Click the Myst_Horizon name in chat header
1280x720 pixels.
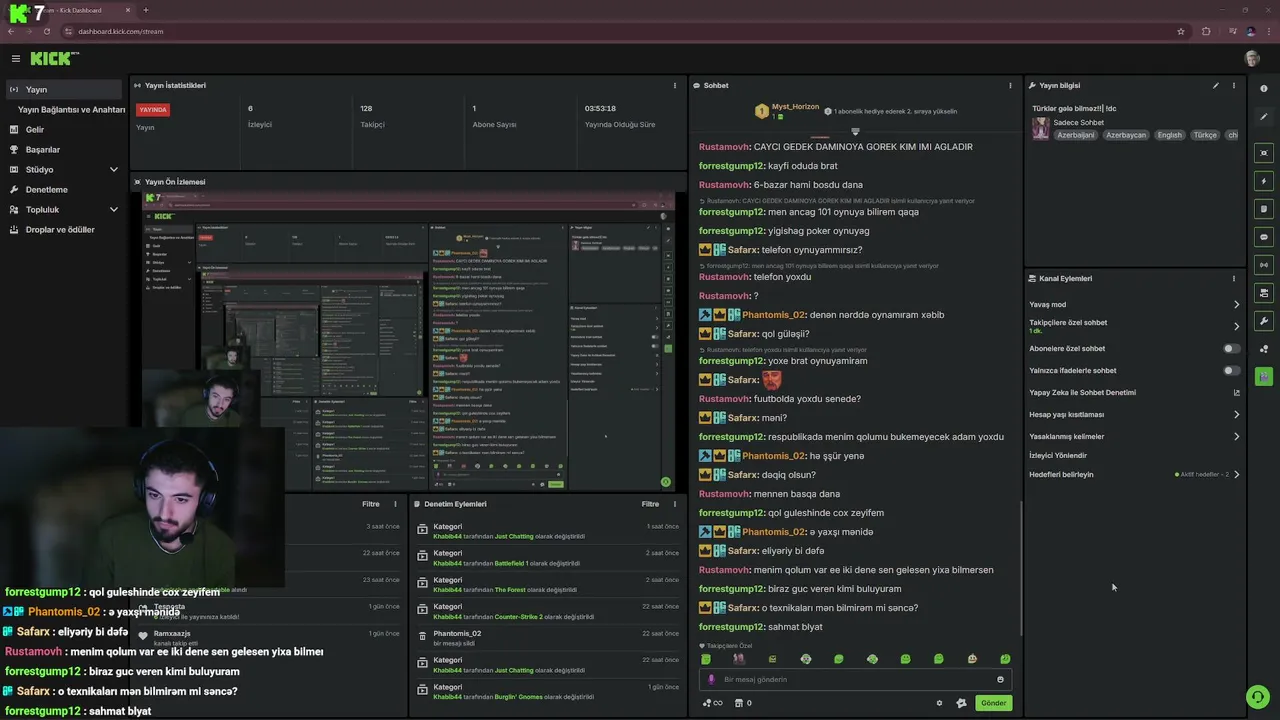[x=794, y=107]
